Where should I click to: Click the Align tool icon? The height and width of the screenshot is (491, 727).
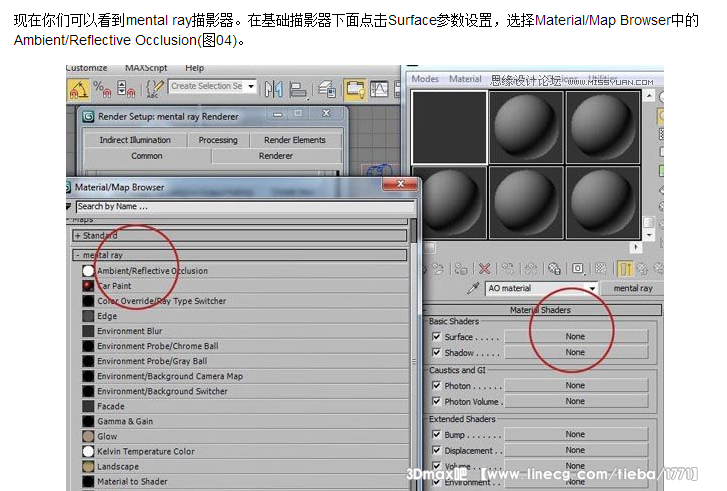pyautogui.click(x=298, y=89)
